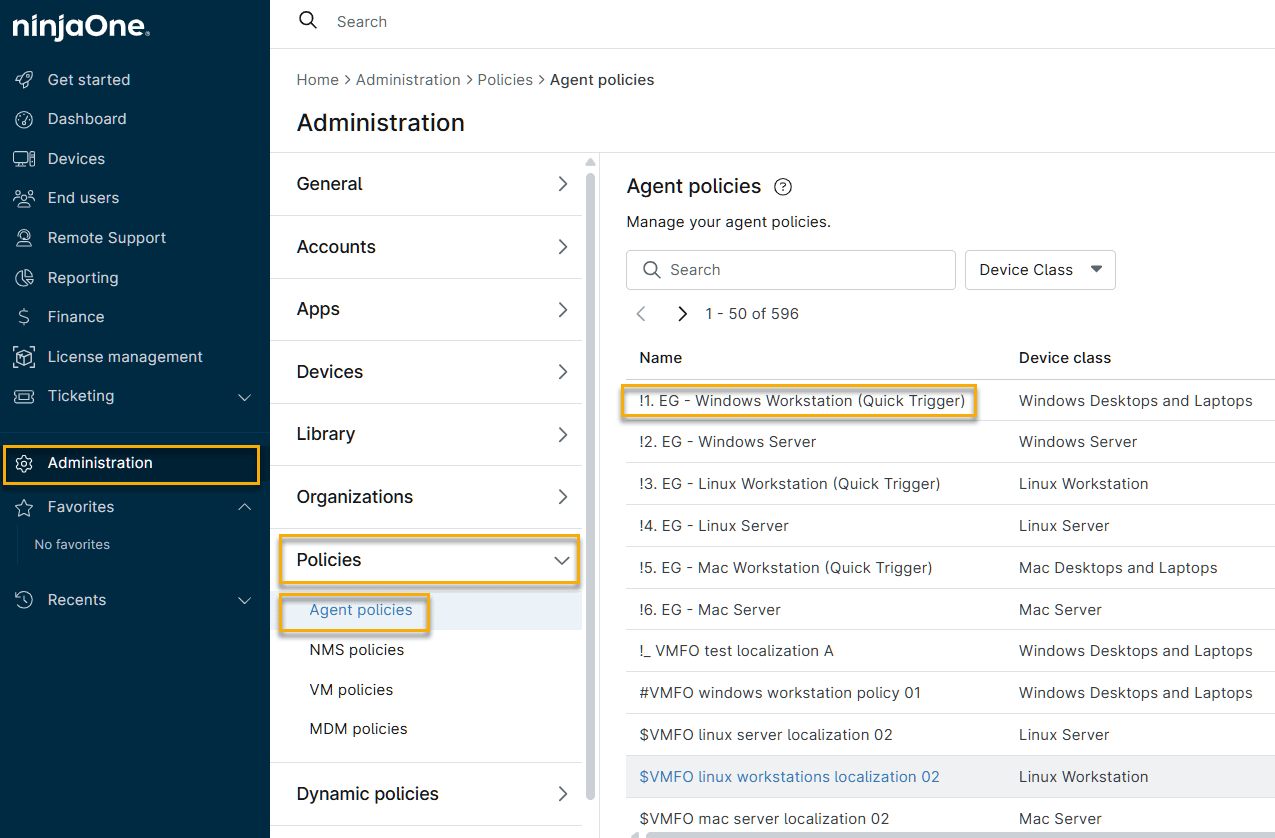Click the Remote Support headset icon
Screen dimensions: 1275x838
point(24,238)
